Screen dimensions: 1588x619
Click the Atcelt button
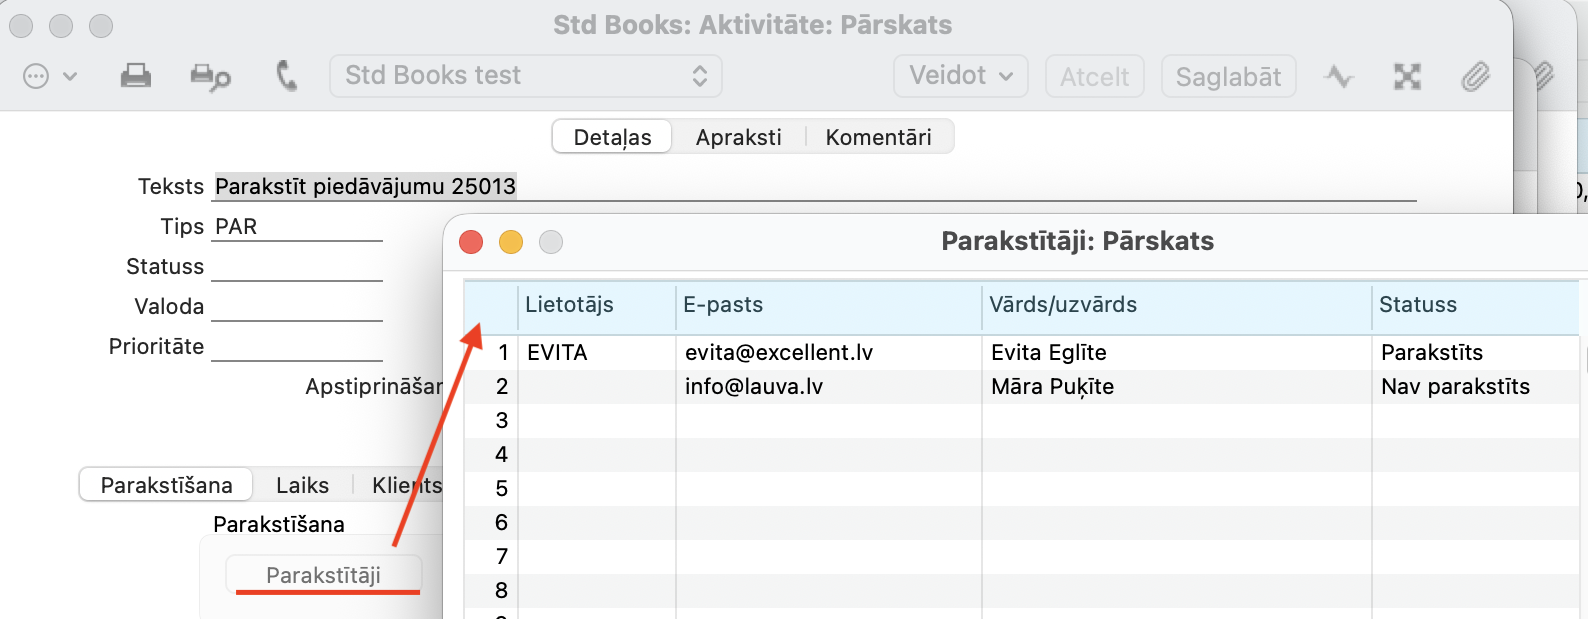tap(1094, 77)
